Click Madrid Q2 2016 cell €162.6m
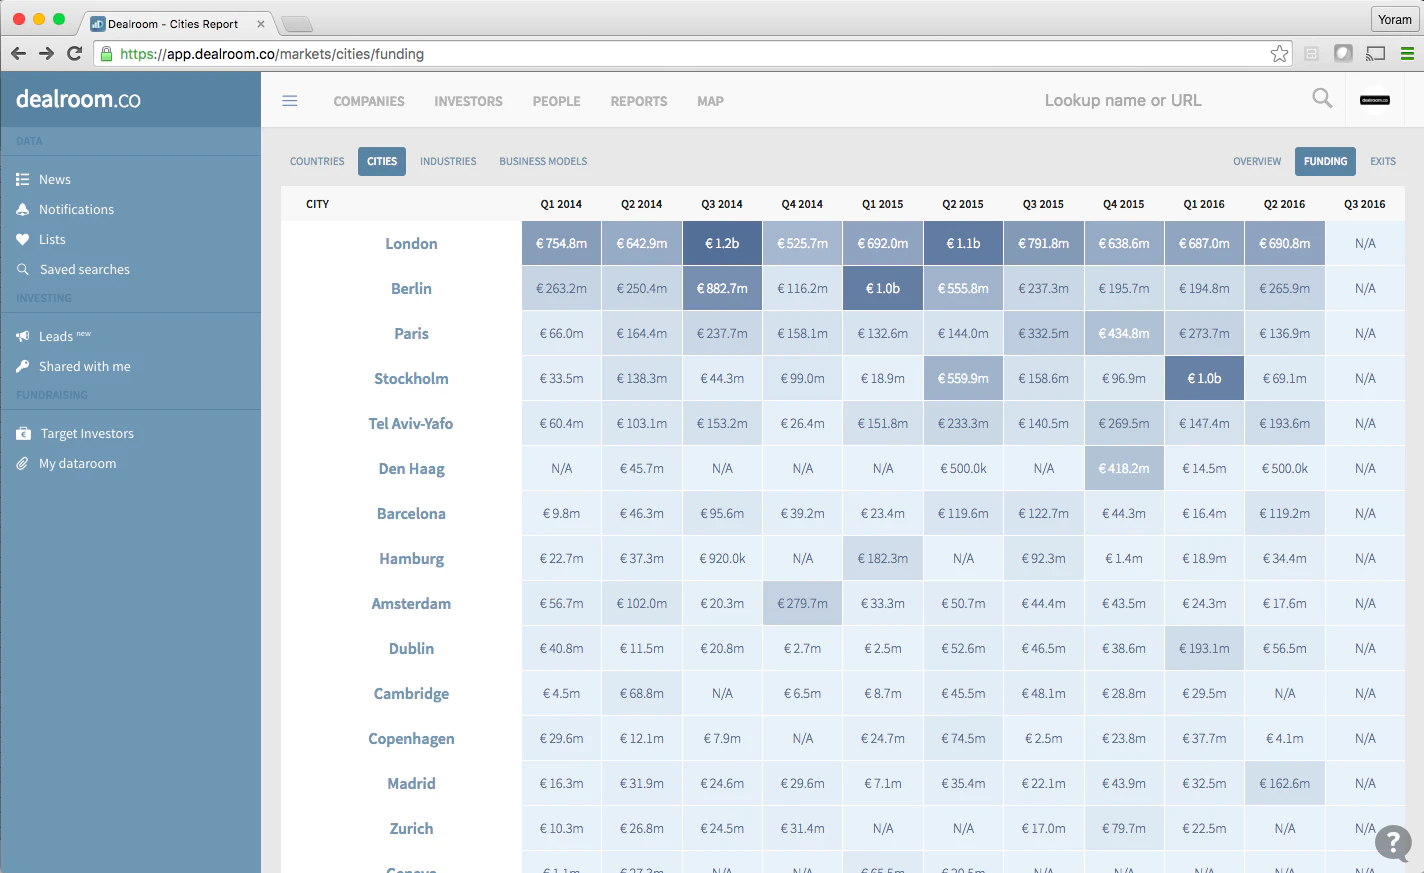 click(1285, 784)
